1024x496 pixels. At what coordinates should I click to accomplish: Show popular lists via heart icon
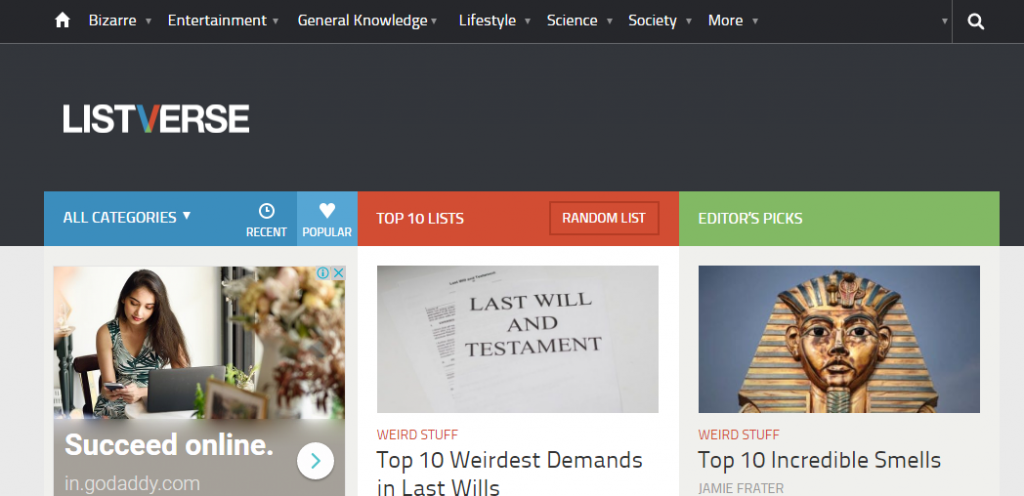[x=327, y=219]
